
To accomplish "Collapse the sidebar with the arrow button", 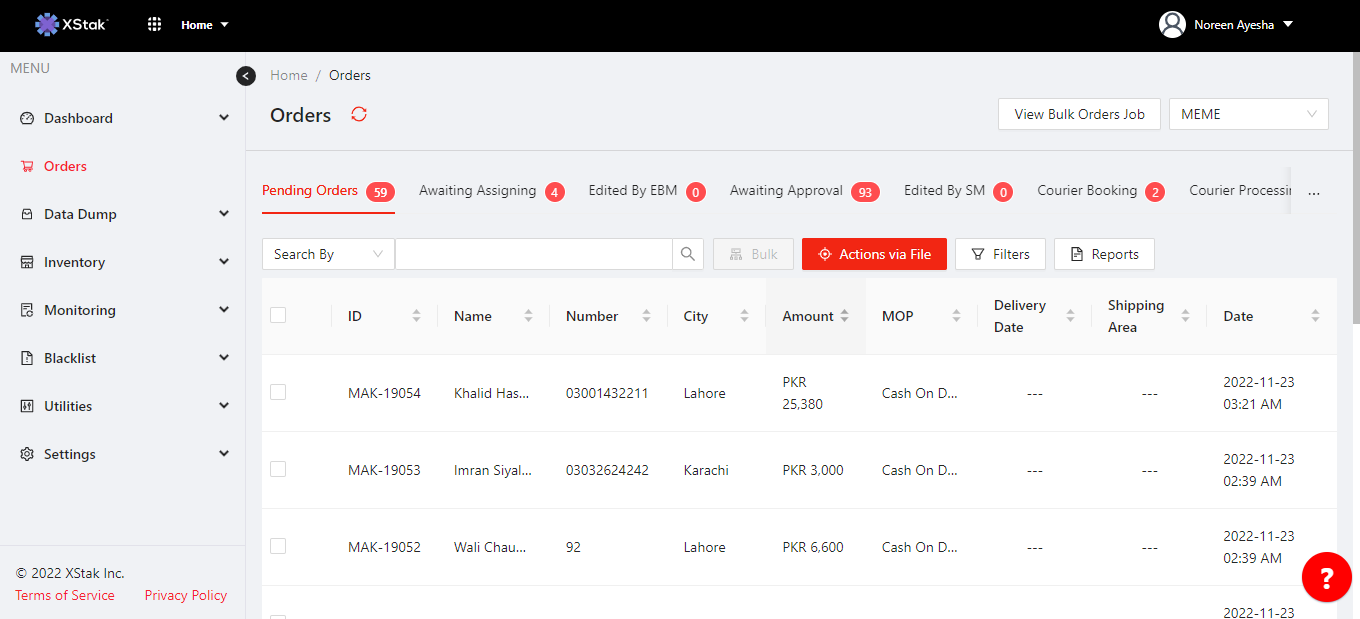I will point(246,75).
